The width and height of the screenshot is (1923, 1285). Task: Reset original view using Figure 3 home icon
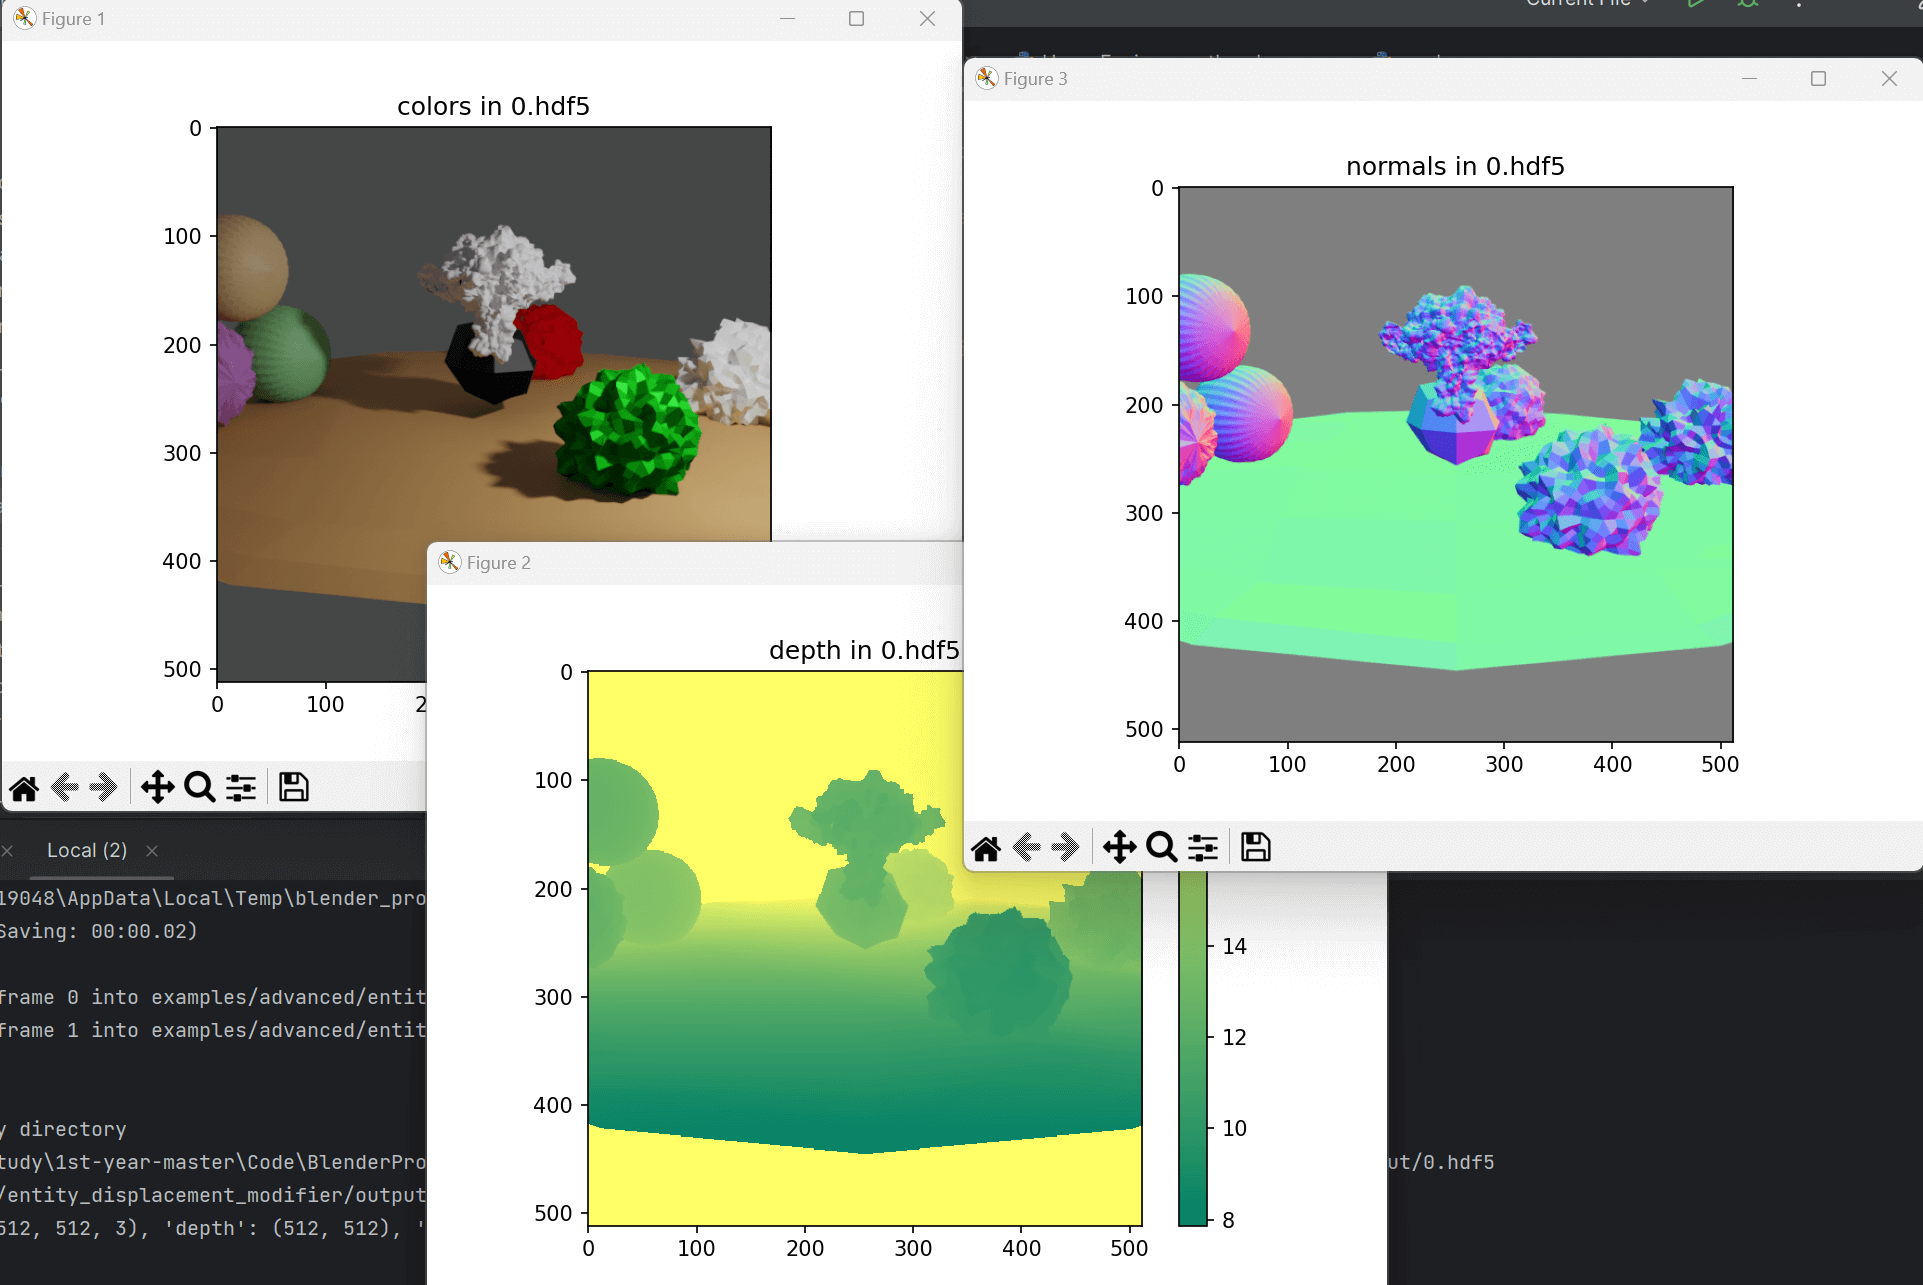tap(986, 847)
